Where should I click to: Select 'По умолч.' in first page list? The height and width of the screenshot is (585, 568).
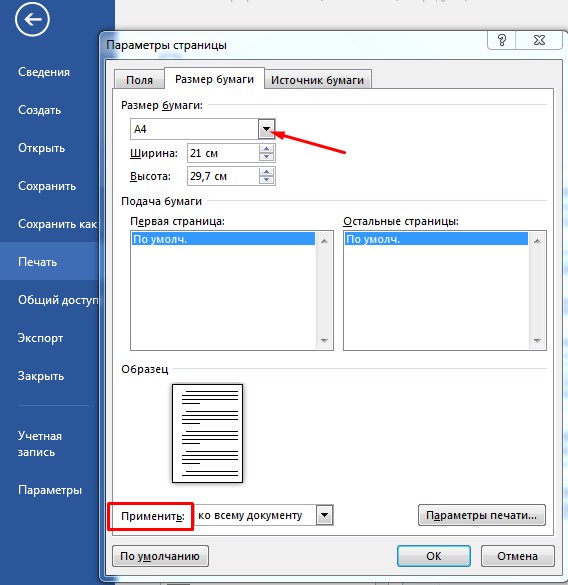pos(223,239)
